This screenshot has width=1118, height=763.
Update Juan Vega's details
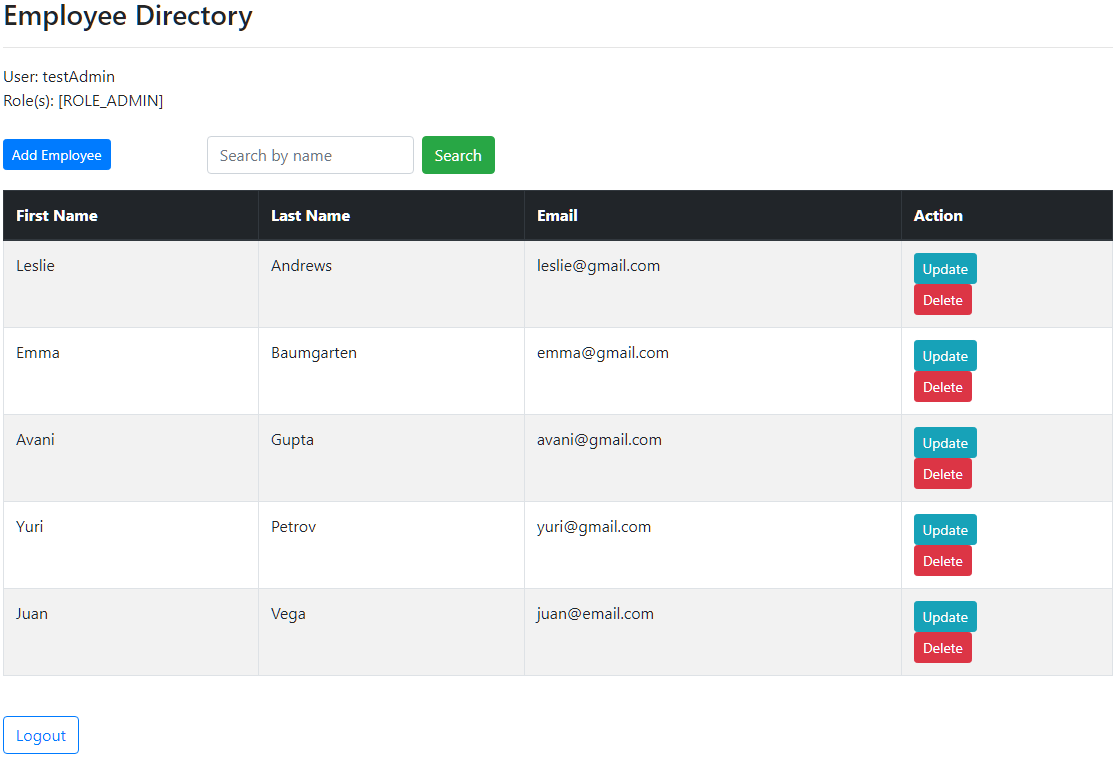[x=945, y=617]
